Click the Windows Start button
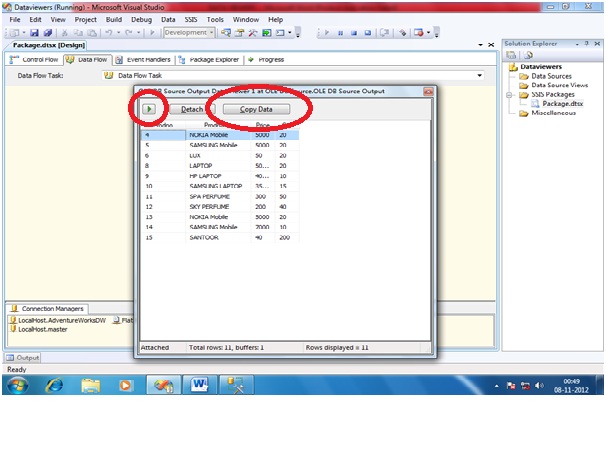 coord(18,385)
